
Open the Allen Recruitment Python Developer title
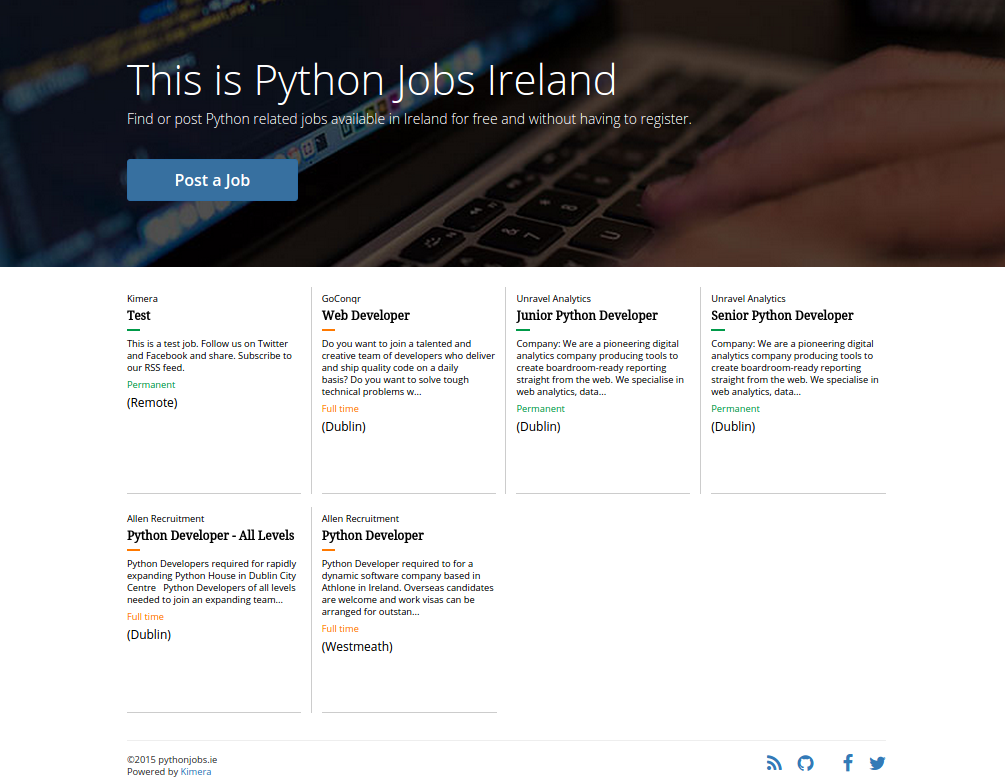click(x=372, y=535)
